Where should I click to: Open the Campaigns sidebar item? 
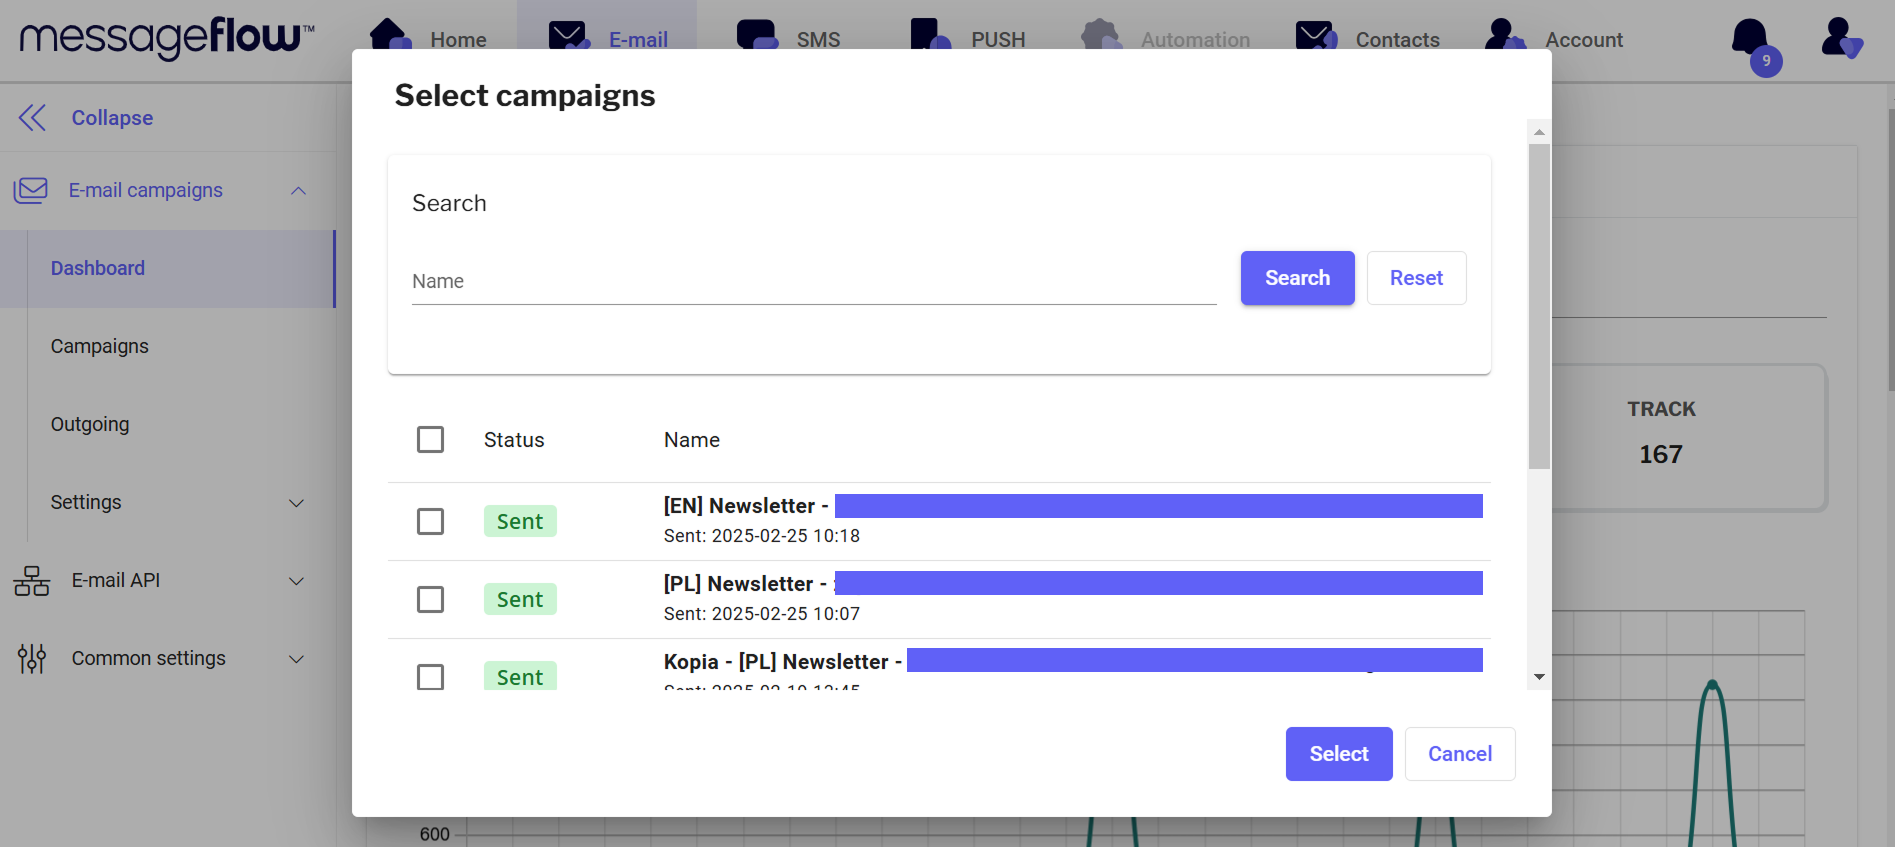(x=100, y=347)
